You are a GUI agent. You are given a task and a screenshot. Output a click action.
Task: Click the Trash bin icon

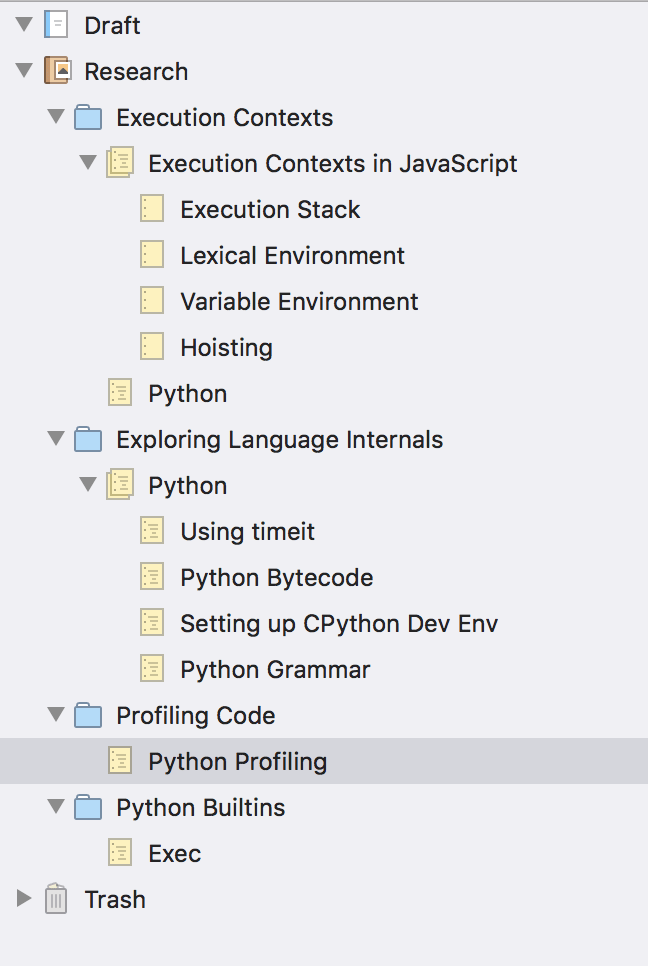click(56, 899)
